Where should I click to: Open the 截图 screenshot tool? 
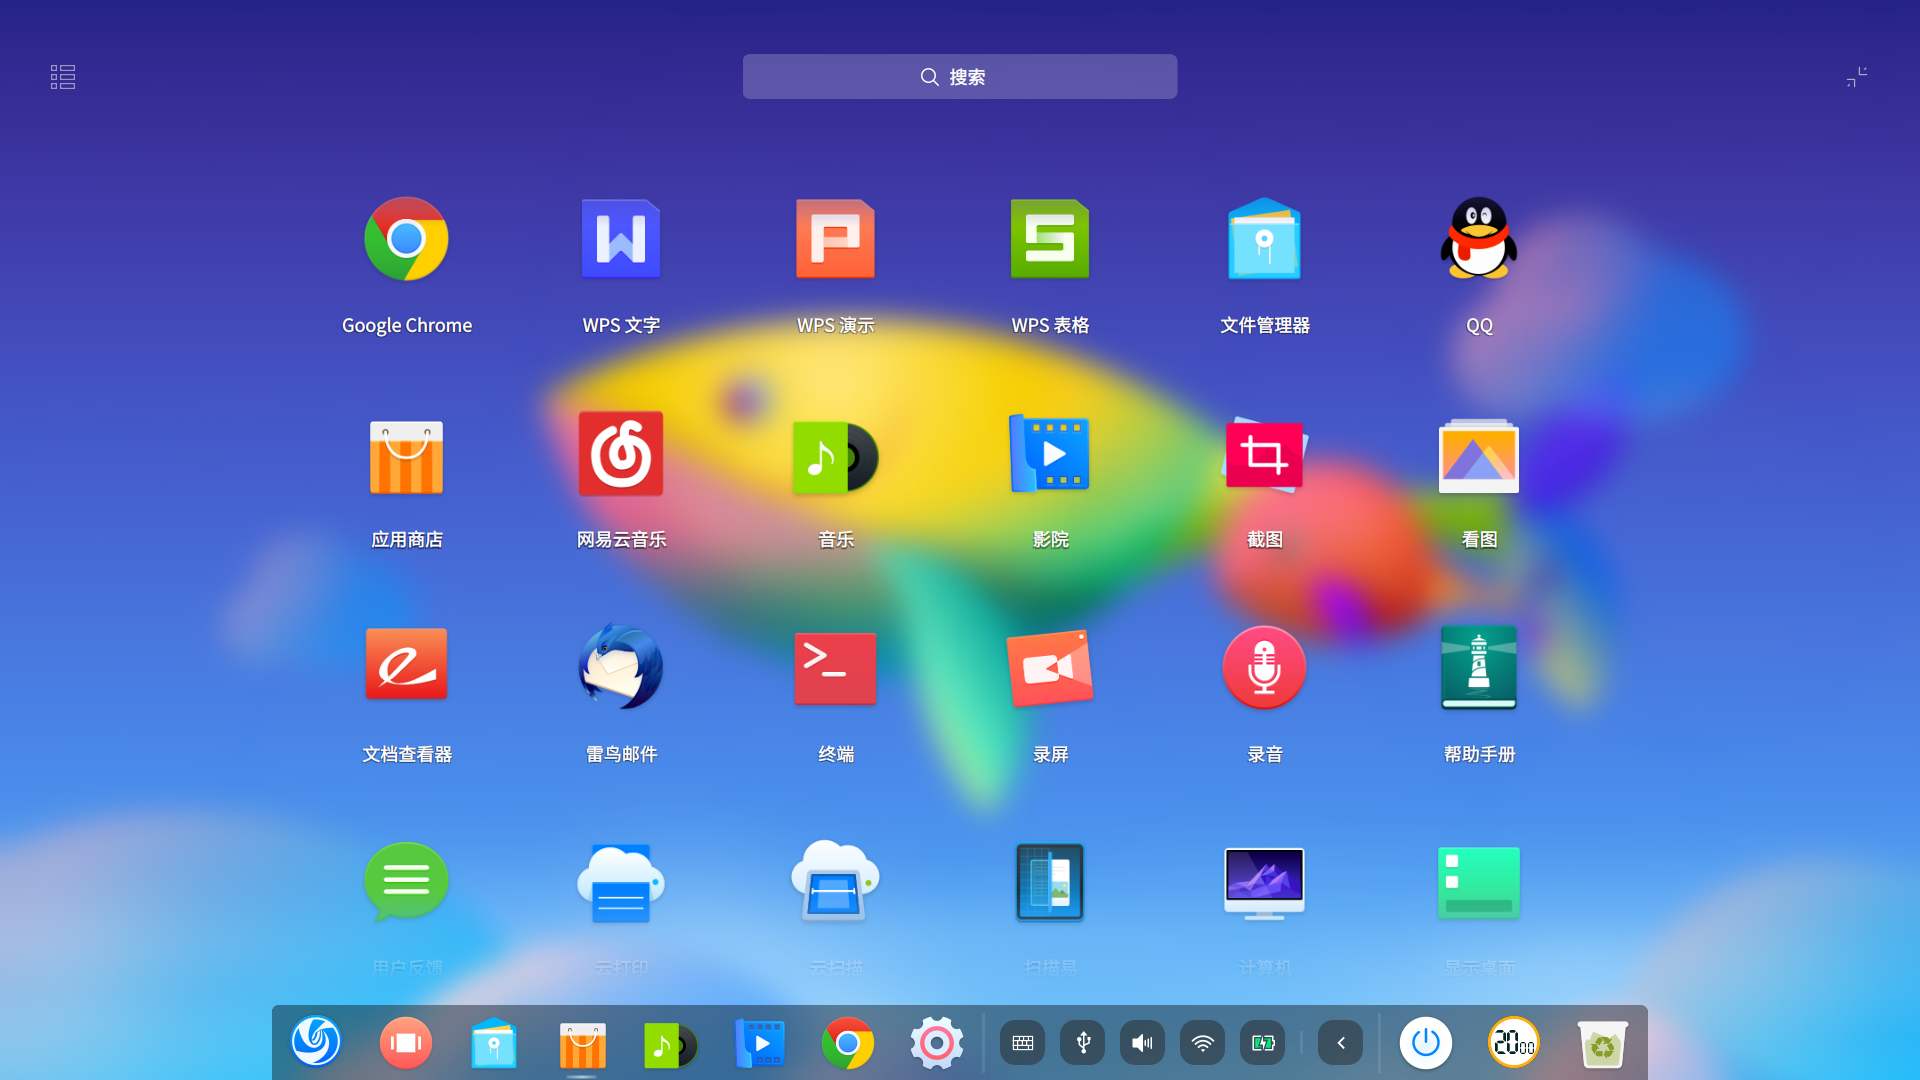[1264, 455]
